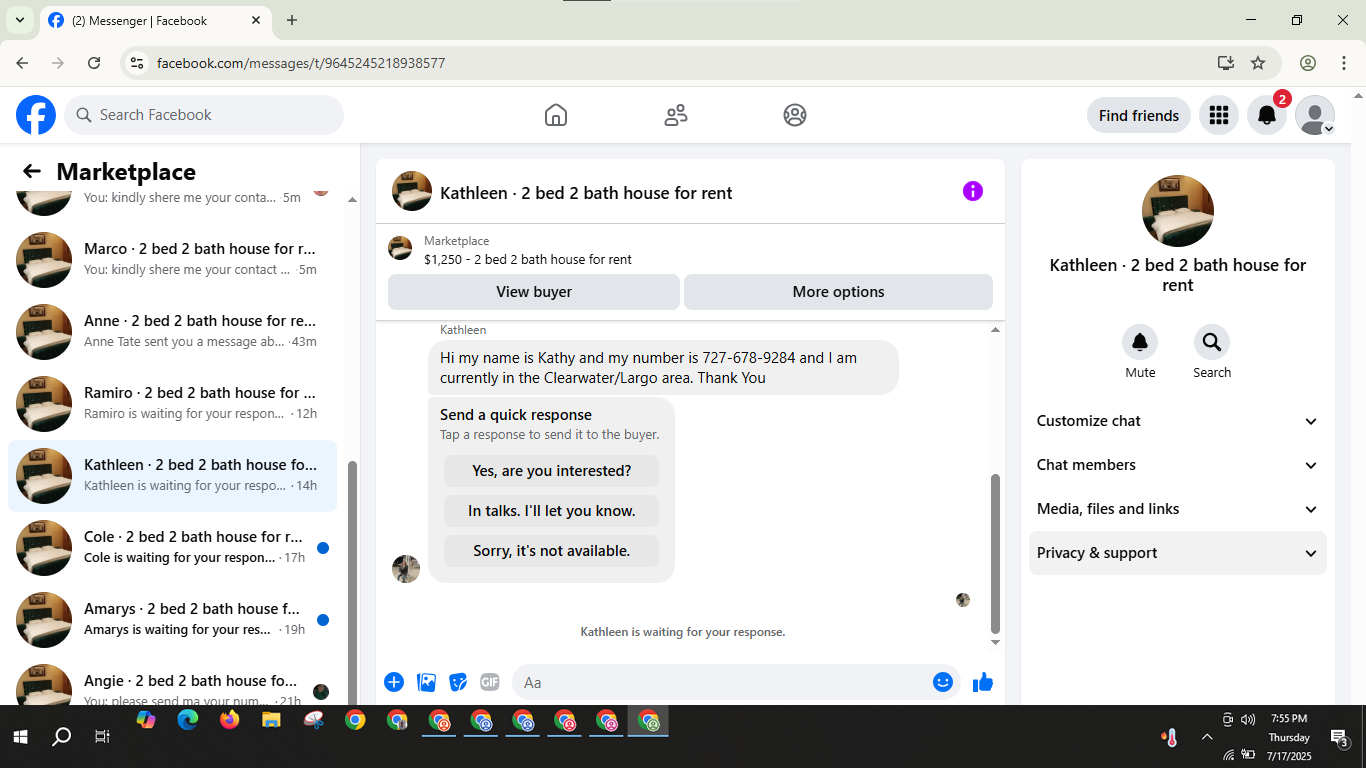Go to the Home feed icon
The image size is (1366, 768).
coord(556,115)
